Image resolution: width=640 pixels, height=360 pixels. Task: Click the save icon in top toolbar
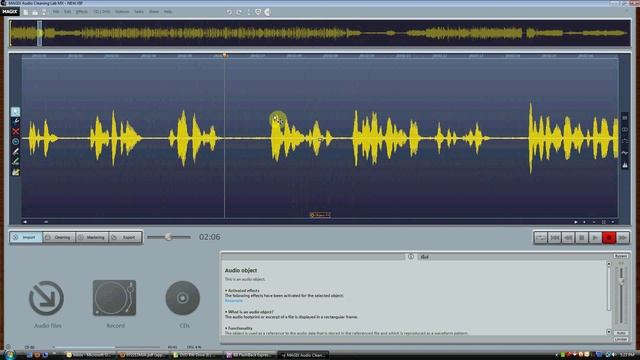point(44,12)
